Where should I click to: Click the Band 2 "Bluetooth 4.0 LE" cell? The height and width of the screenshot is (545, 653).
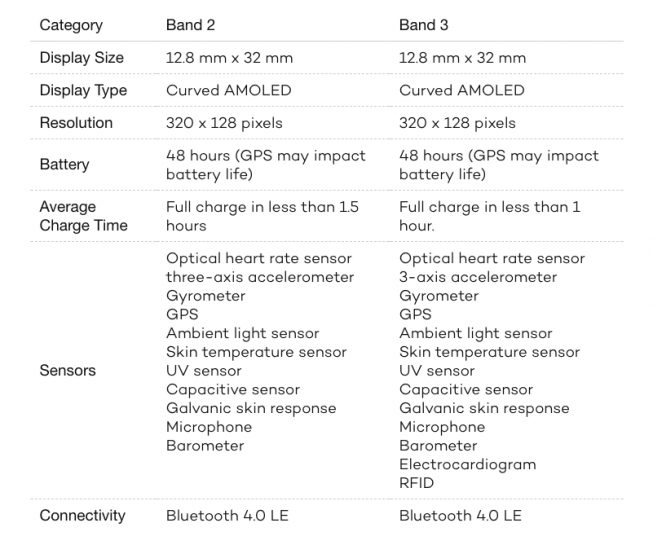pos(227,516)
